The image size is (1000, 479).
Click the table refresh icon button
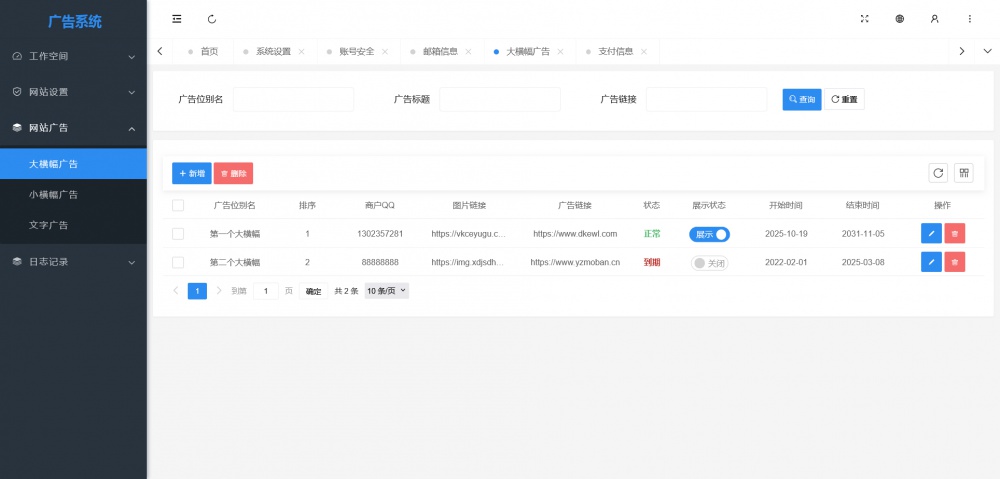(938, 173)
